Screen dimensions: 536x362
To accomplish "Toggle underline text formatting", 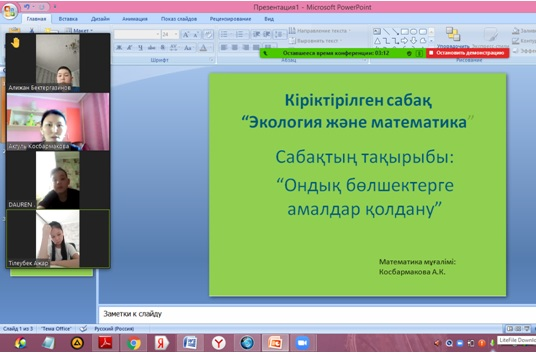I will [140, 48].
